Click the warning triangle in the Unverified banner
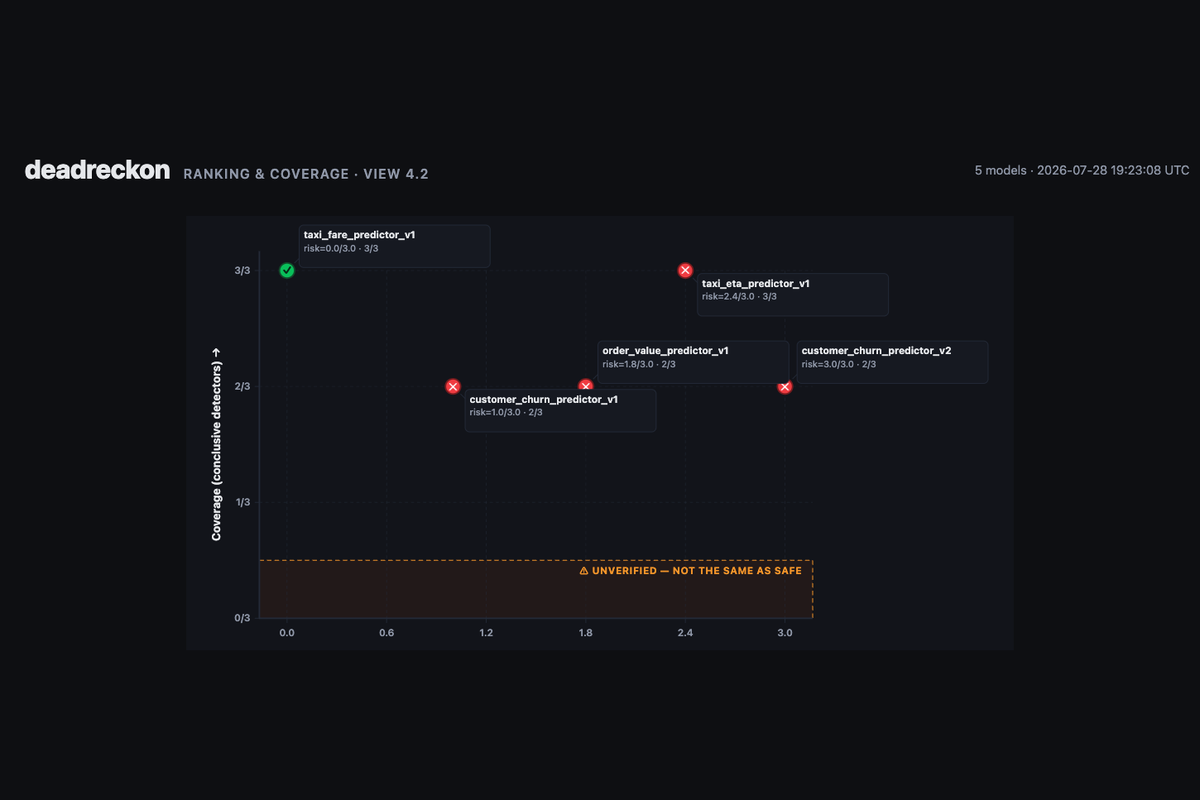The image size is (1200, 800). (584, 571)
